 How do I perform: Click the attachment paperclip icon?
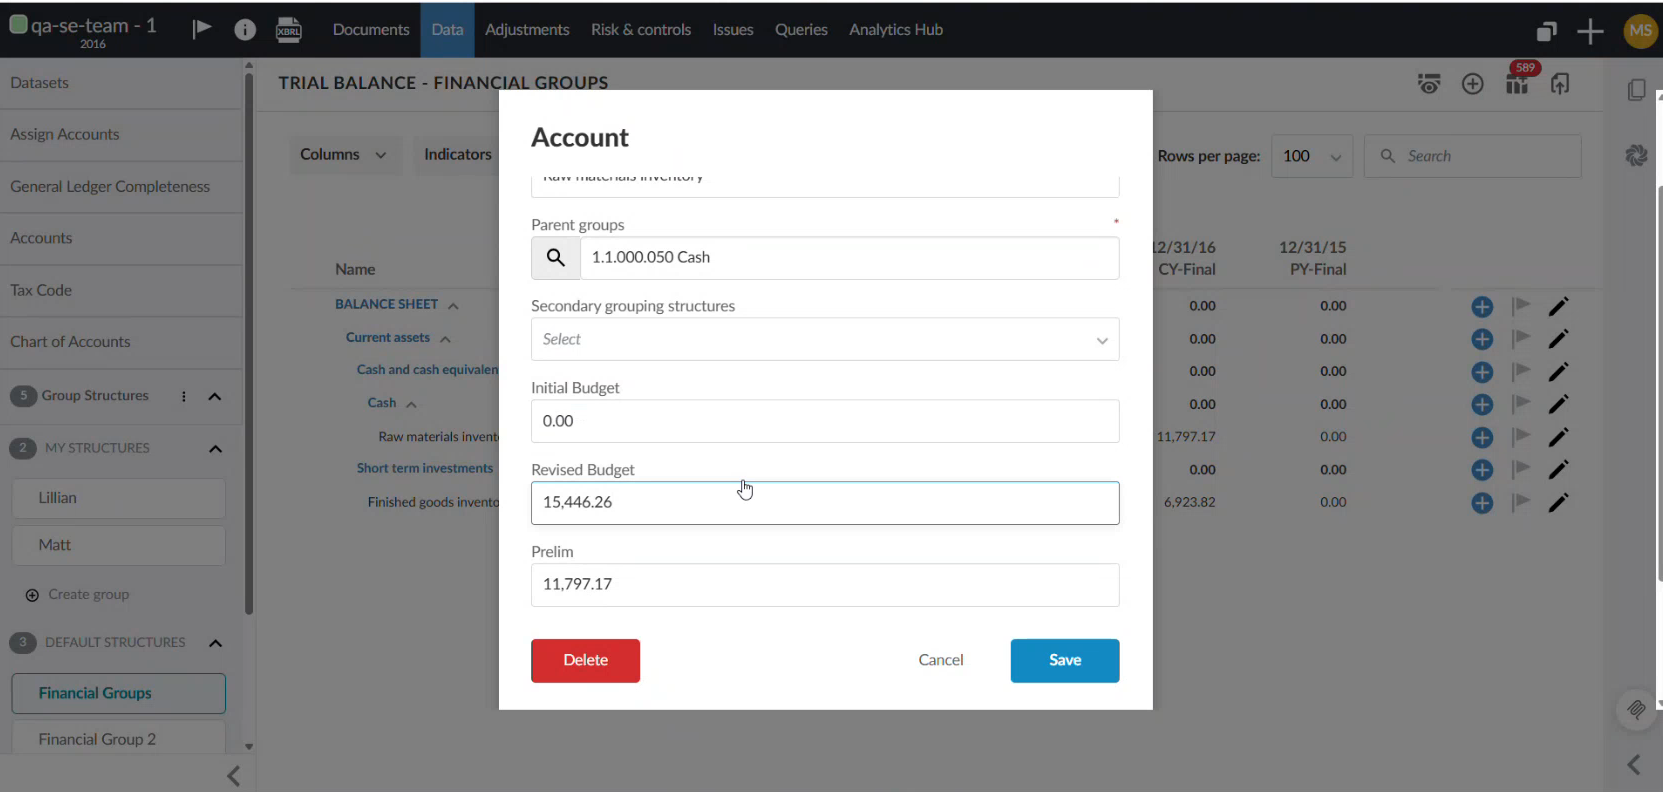(x=1636, y=710)
